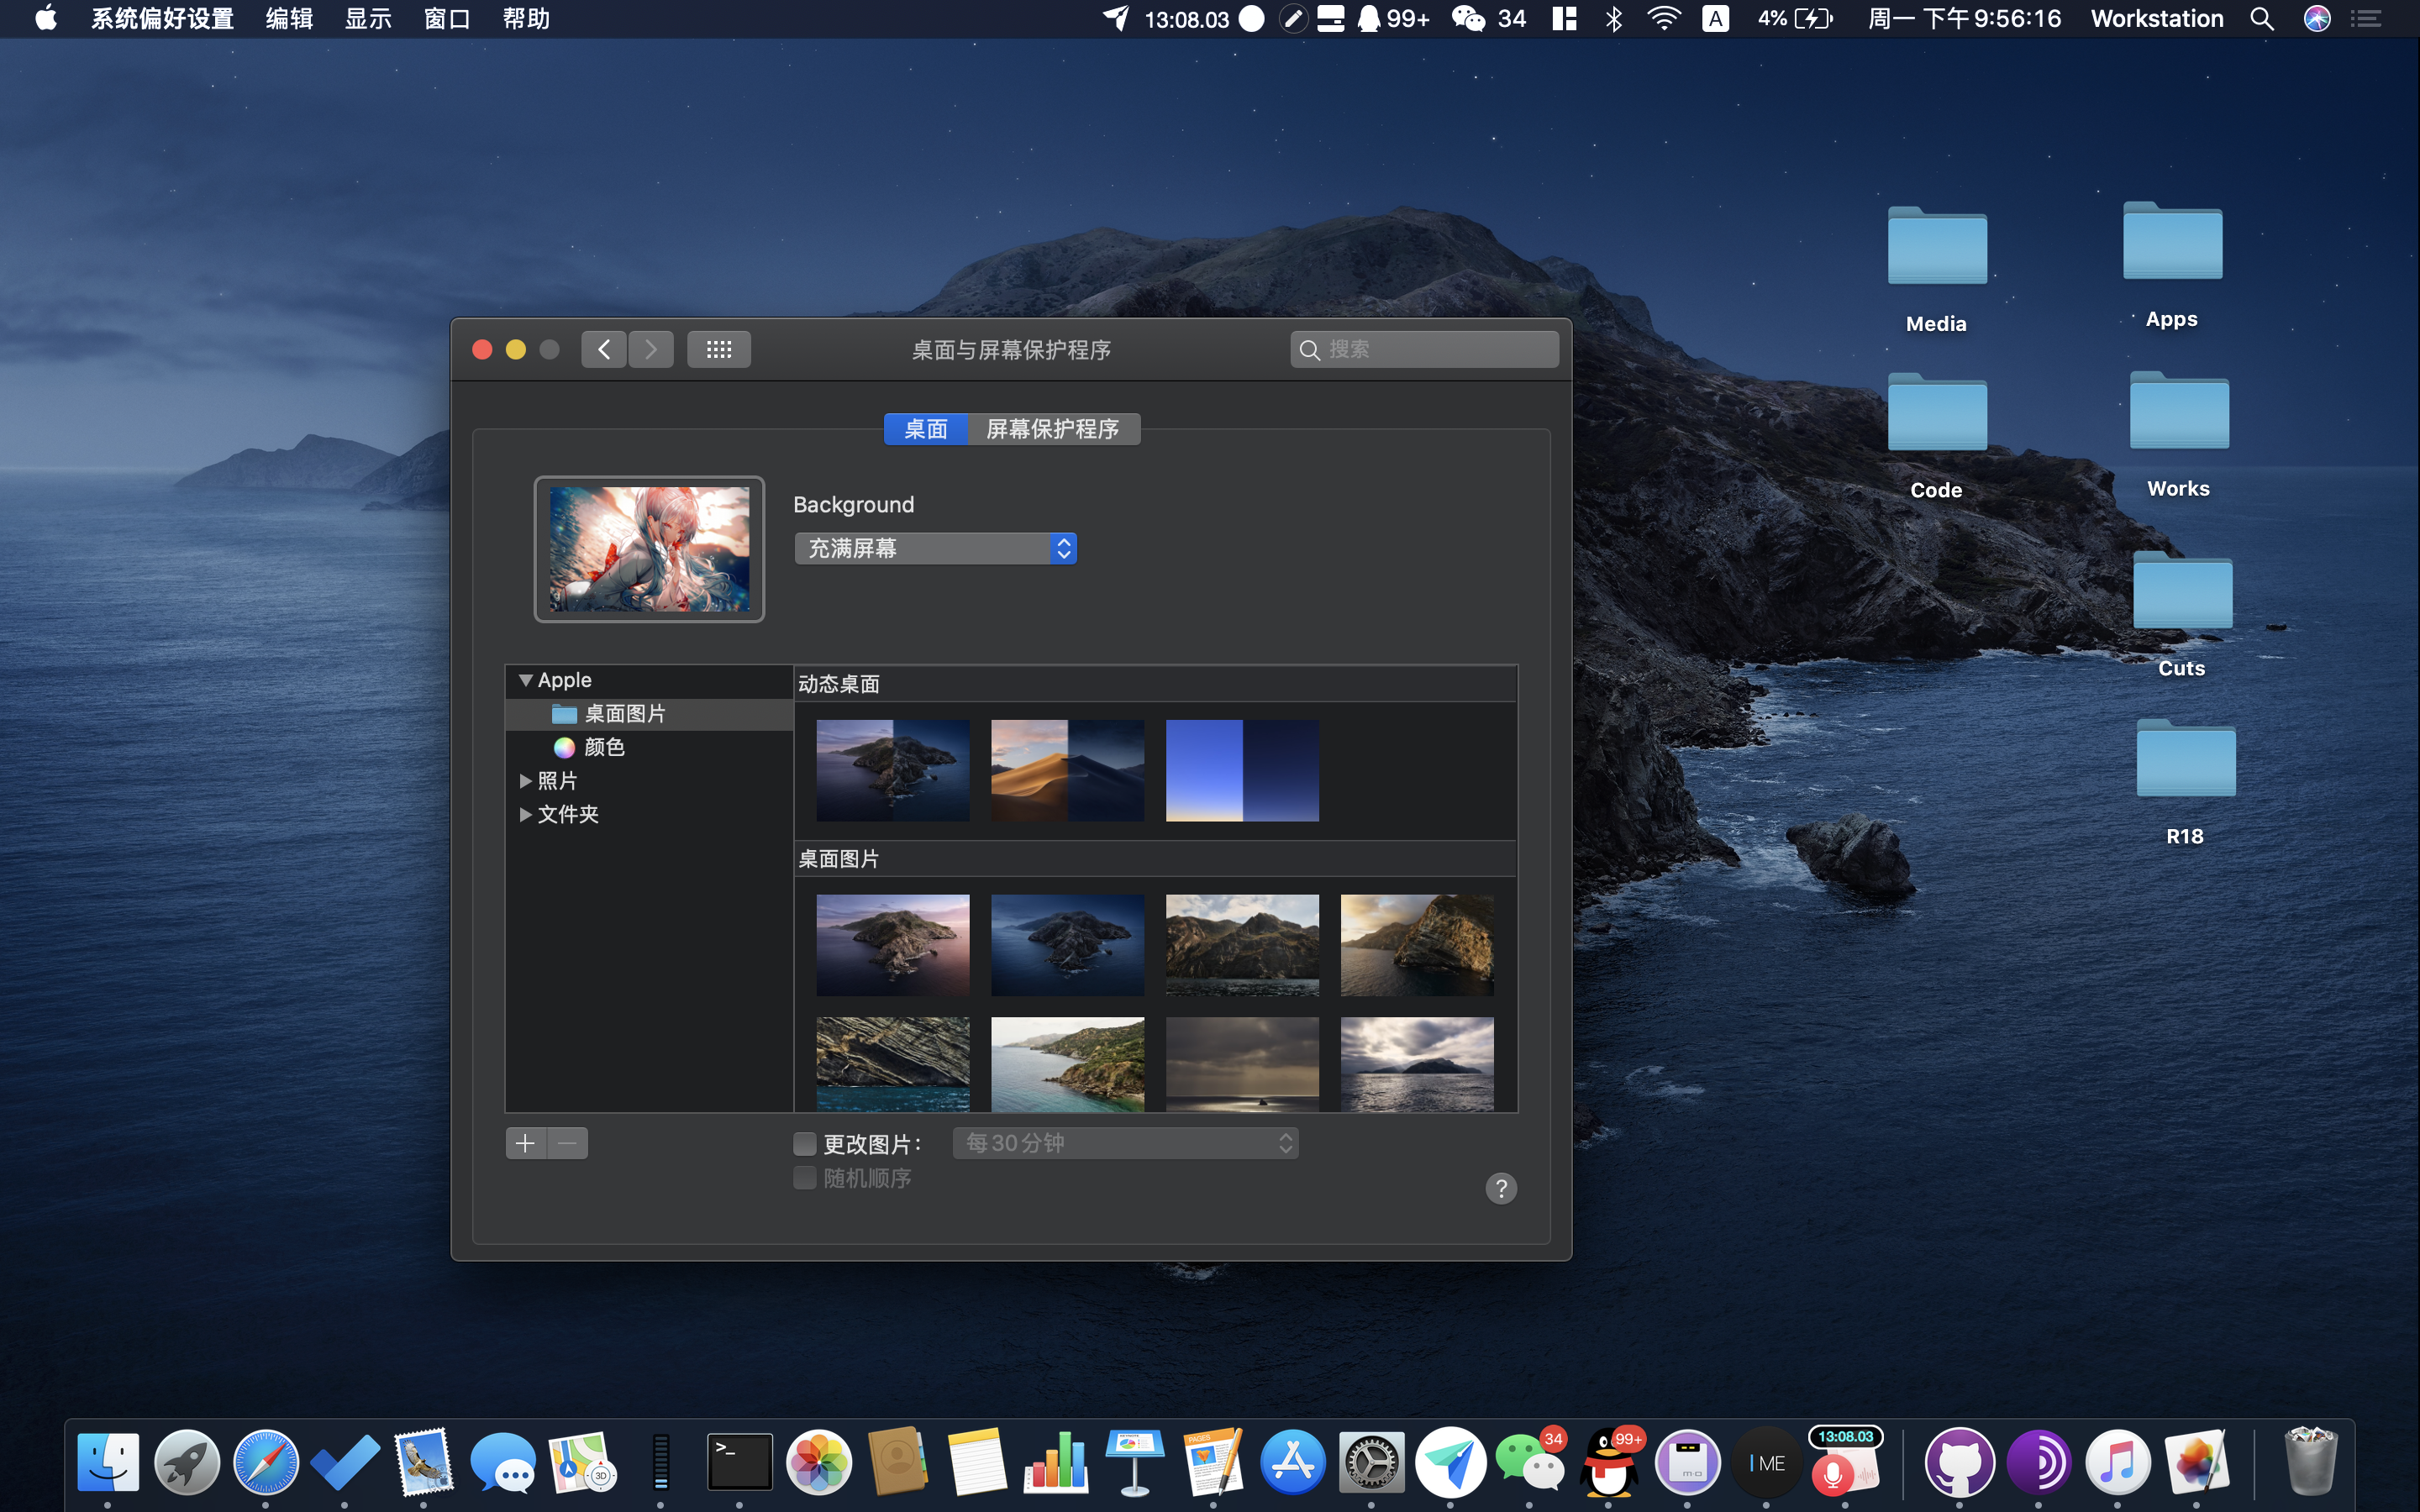Toggle the 随机顺序 checkbox

click(x=805, y=1178)
